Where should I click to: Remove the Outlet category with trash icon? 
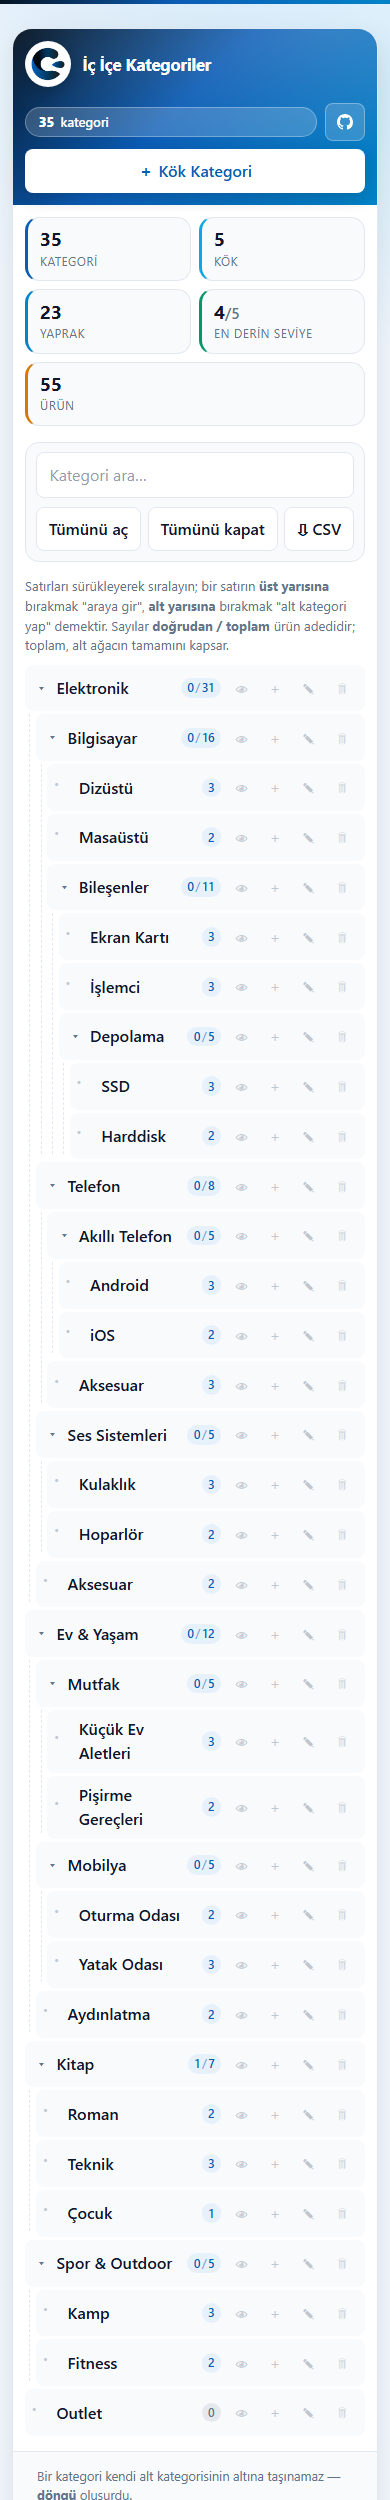(342, 2414)
